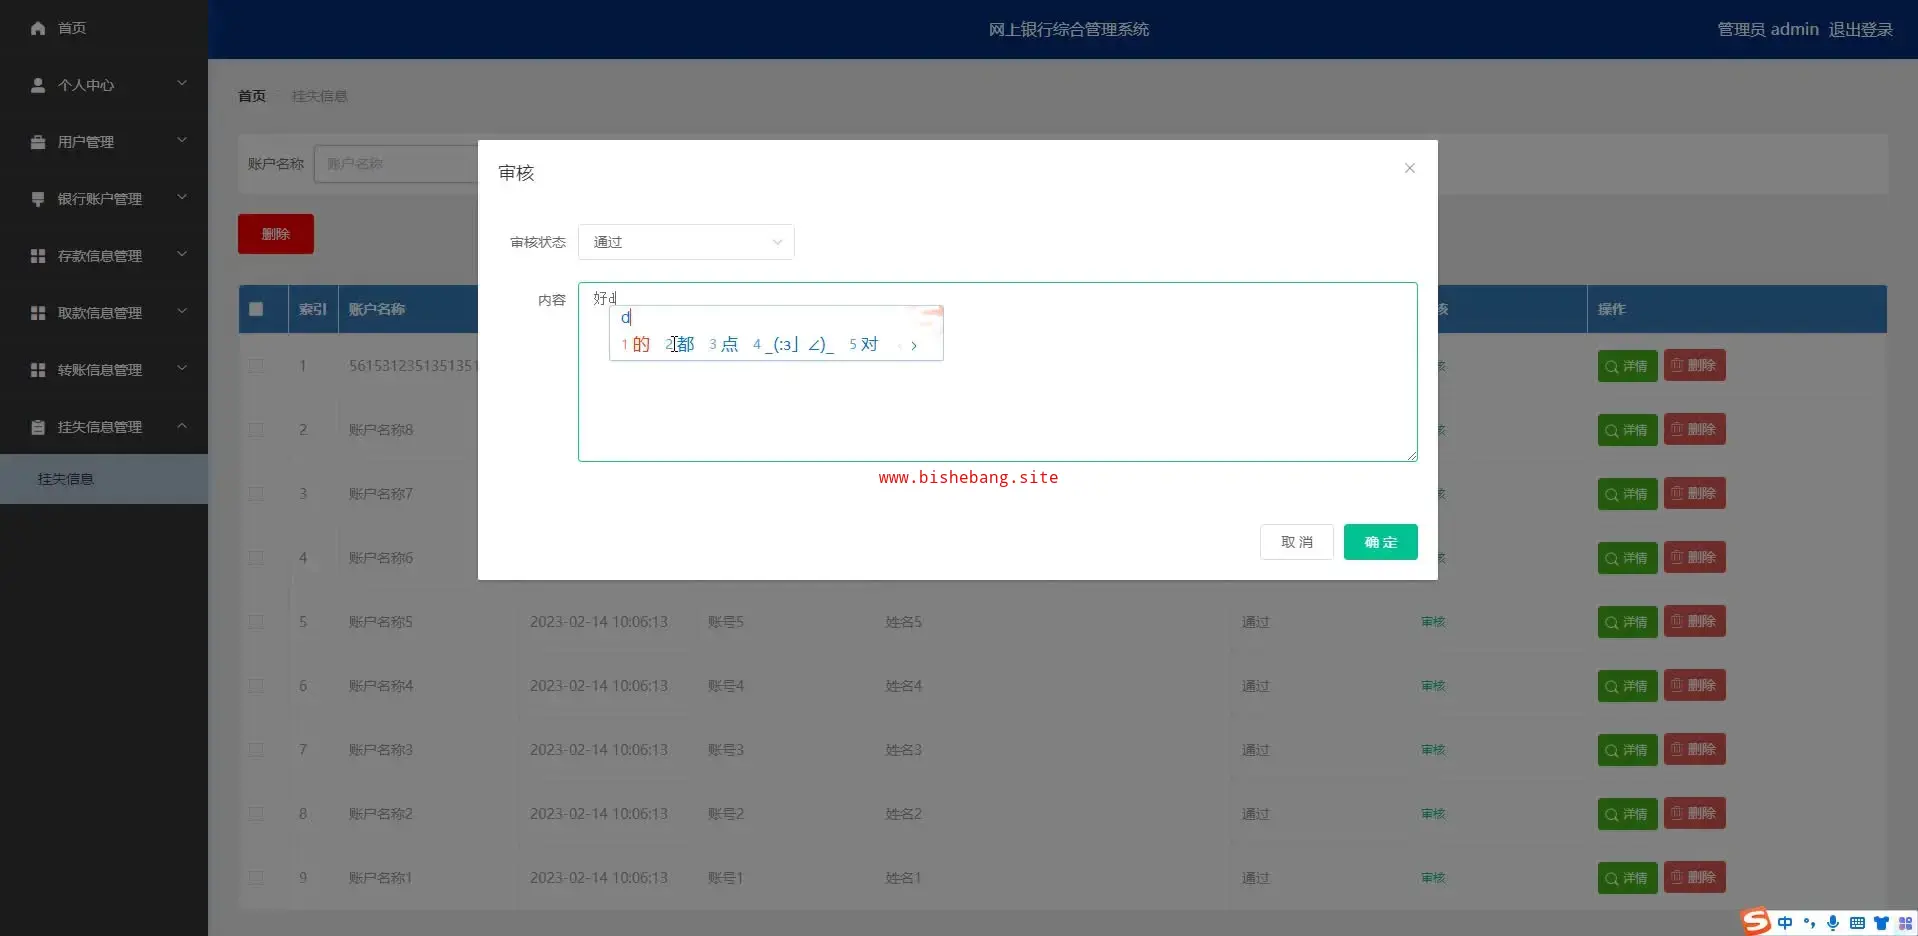Screen dimensions: 1918x936
Task: Click the 审核 link in row 账户名称2
Action: tap(1434, 814)
